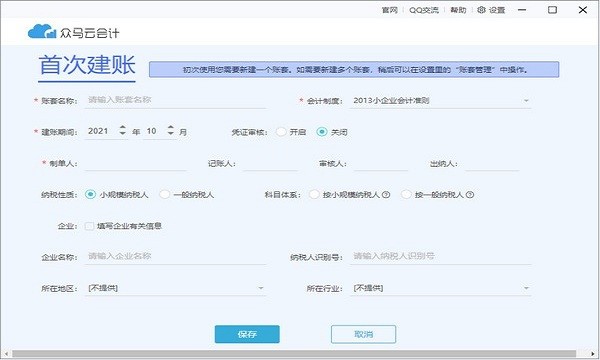Focus the 记账人 input field
The width and height of the screenshot is (600, 360).
(x=271, y=163)
